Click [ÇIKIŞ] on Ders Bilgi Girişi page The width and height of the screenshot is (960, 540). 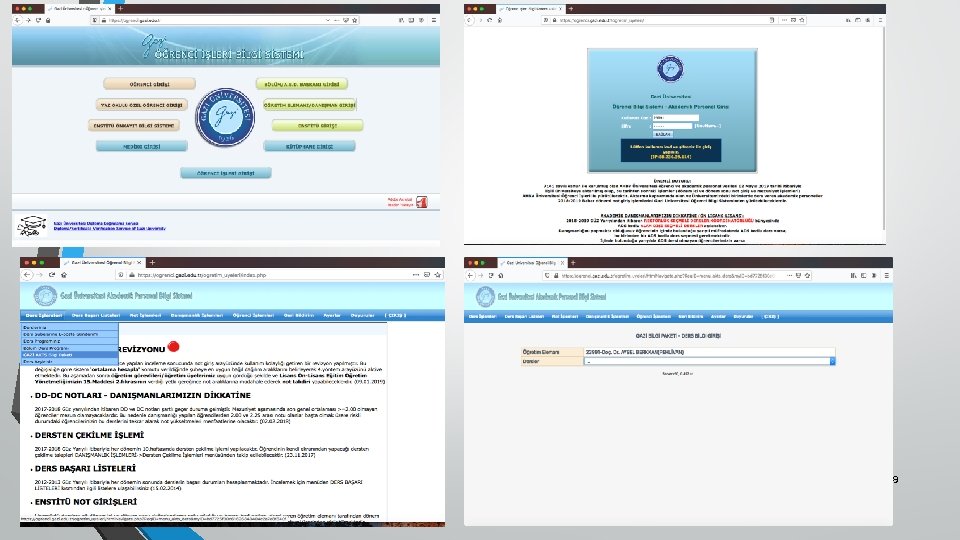tap(771, 317)
